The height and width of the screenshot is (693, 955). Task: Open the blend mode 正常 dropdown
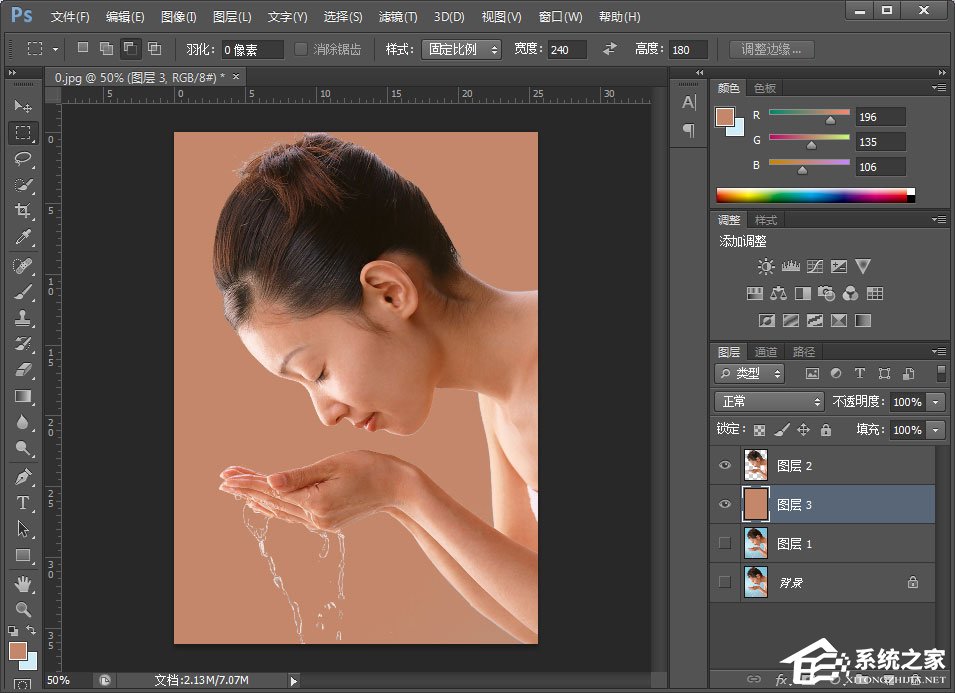coord(768,401)
